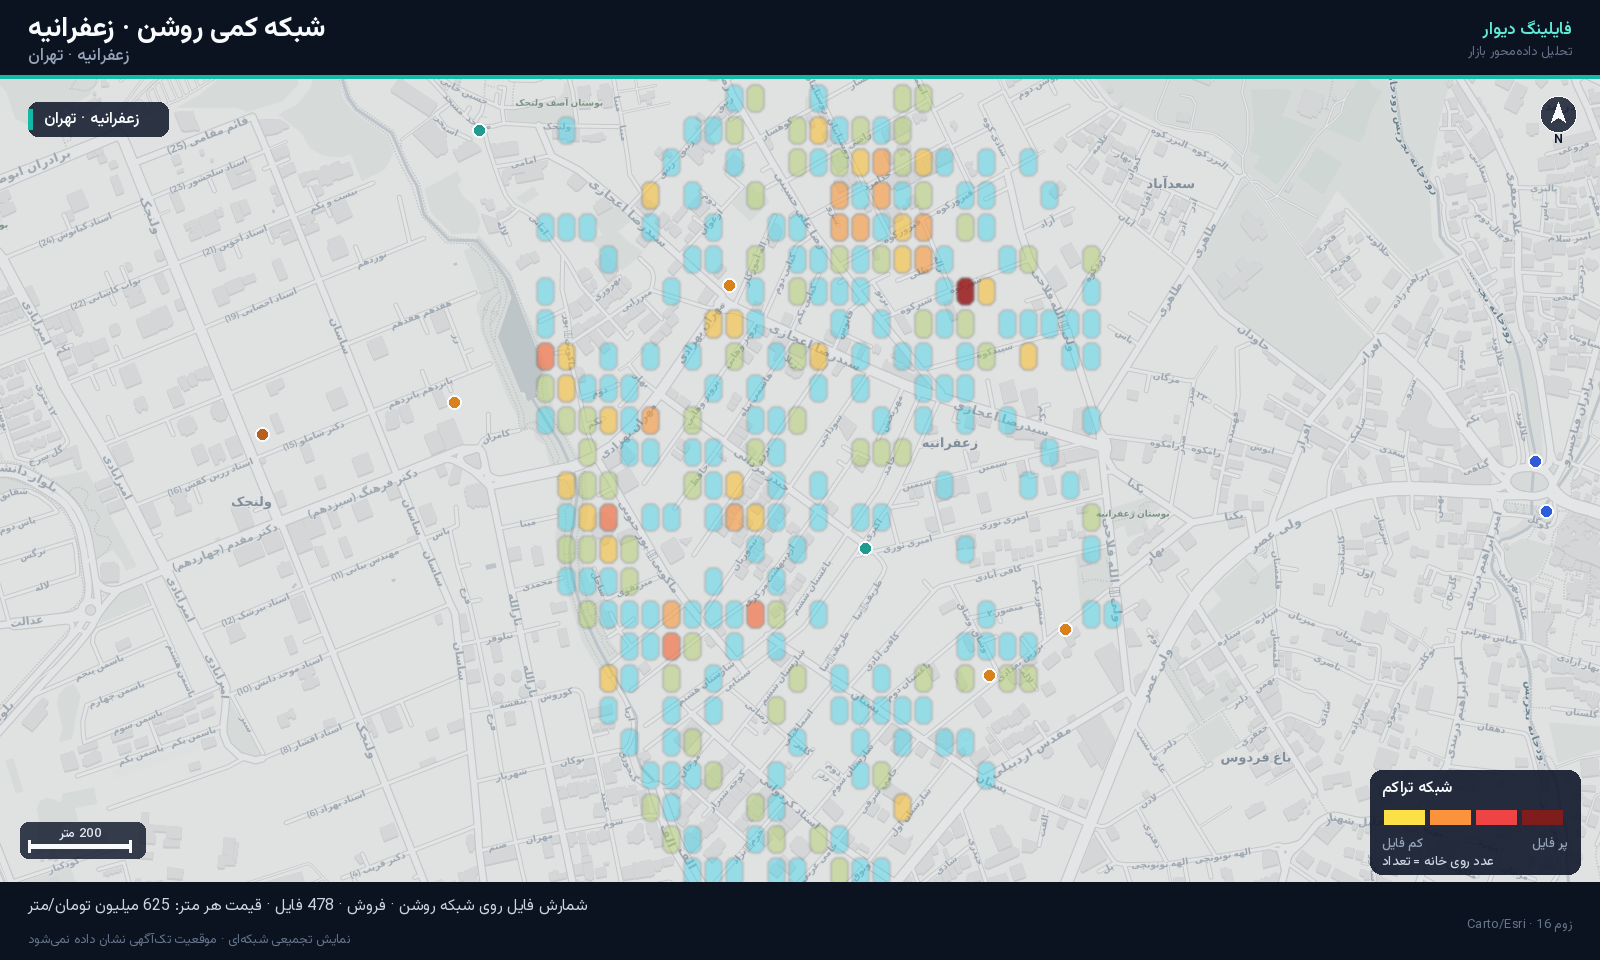Click the عدالت street label
Image resolution: width=1600 pixels, height=960 pixels.
27,621
